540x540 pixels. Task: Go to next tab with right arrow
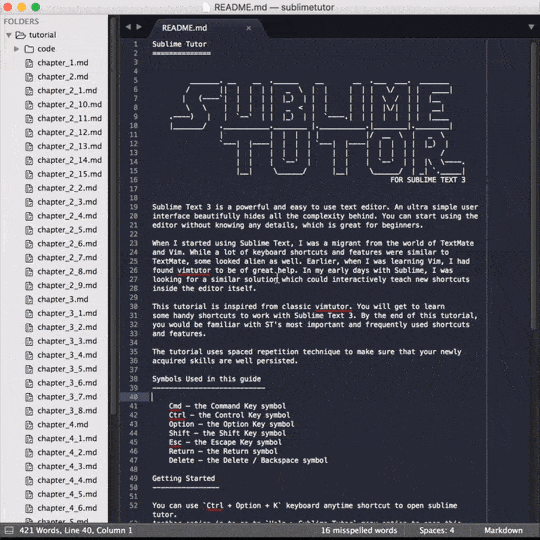click(139, 27)
